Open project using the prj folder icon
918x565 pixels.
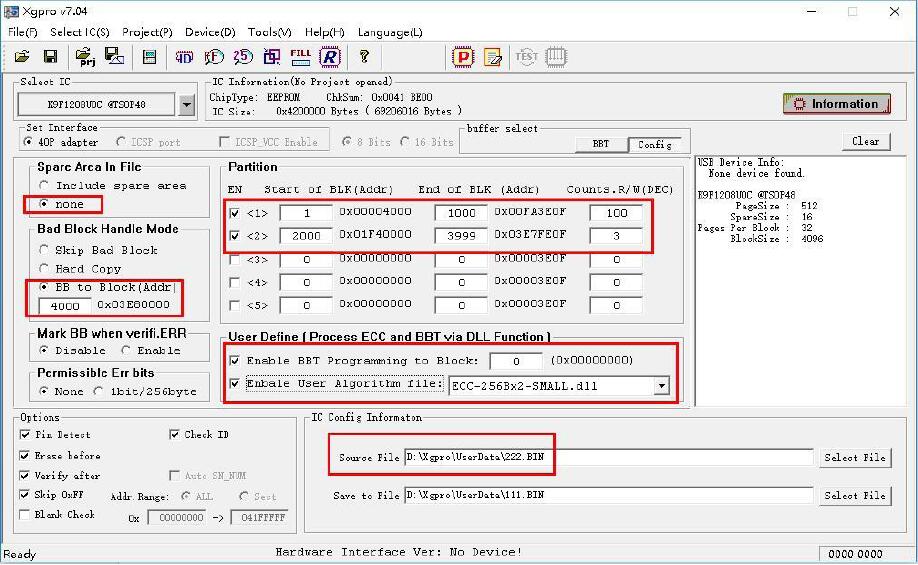tap(85, 57)
